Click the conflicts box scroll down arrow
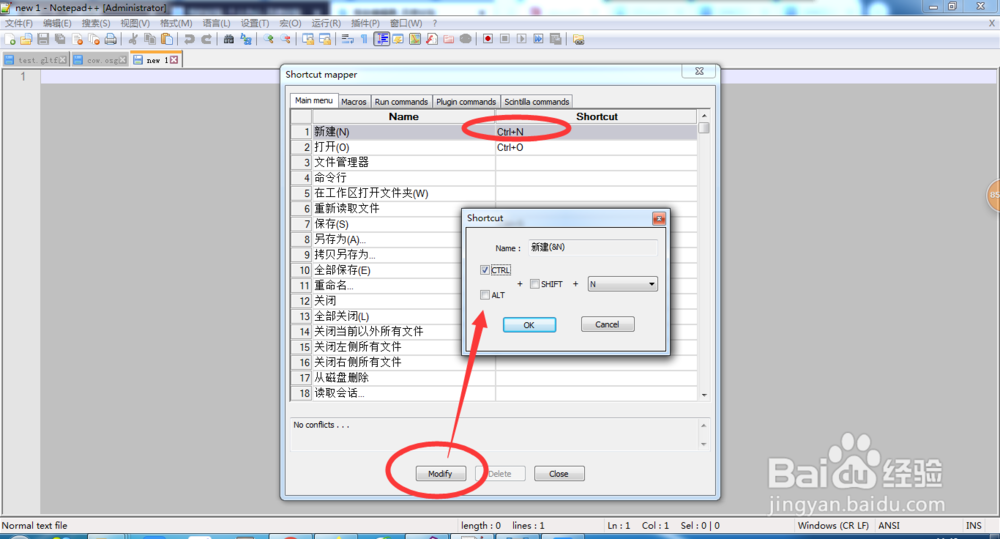Screen dimensions: 1000x539 coord(703,444)
